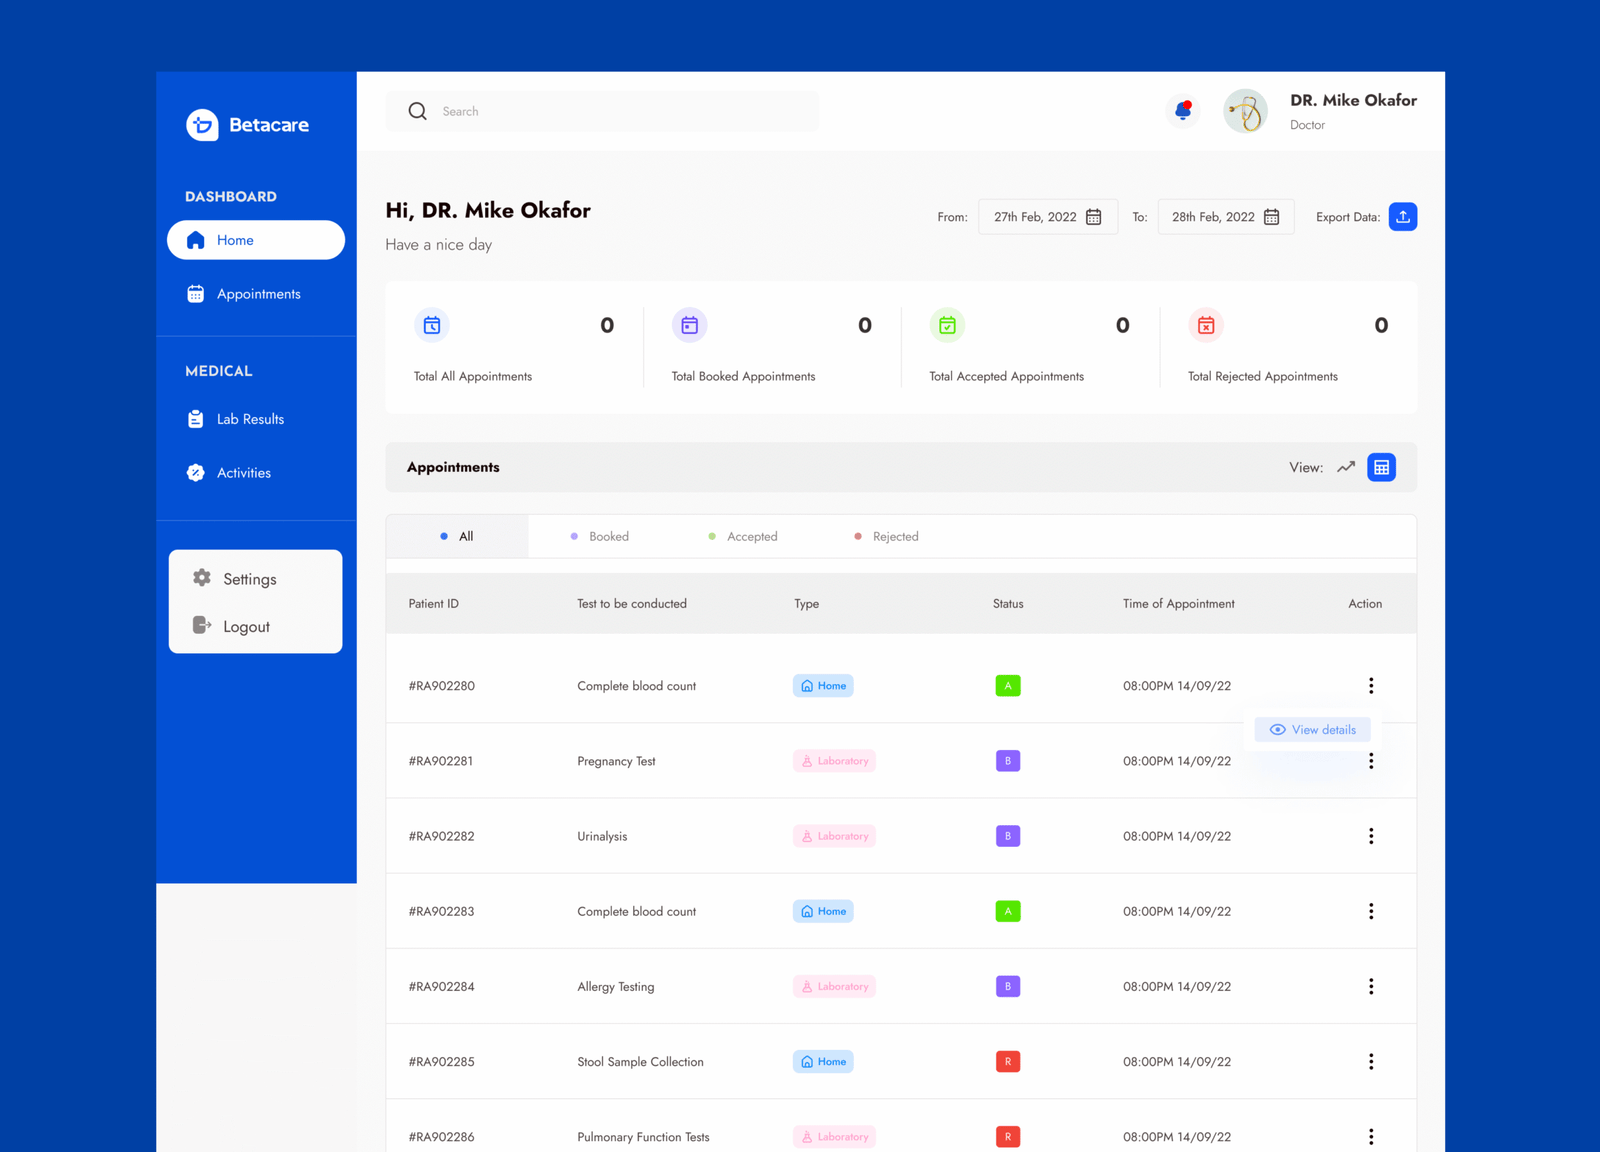Open the Activities sidebar item
The image size is (1600, 1152).
click(243, 473)
